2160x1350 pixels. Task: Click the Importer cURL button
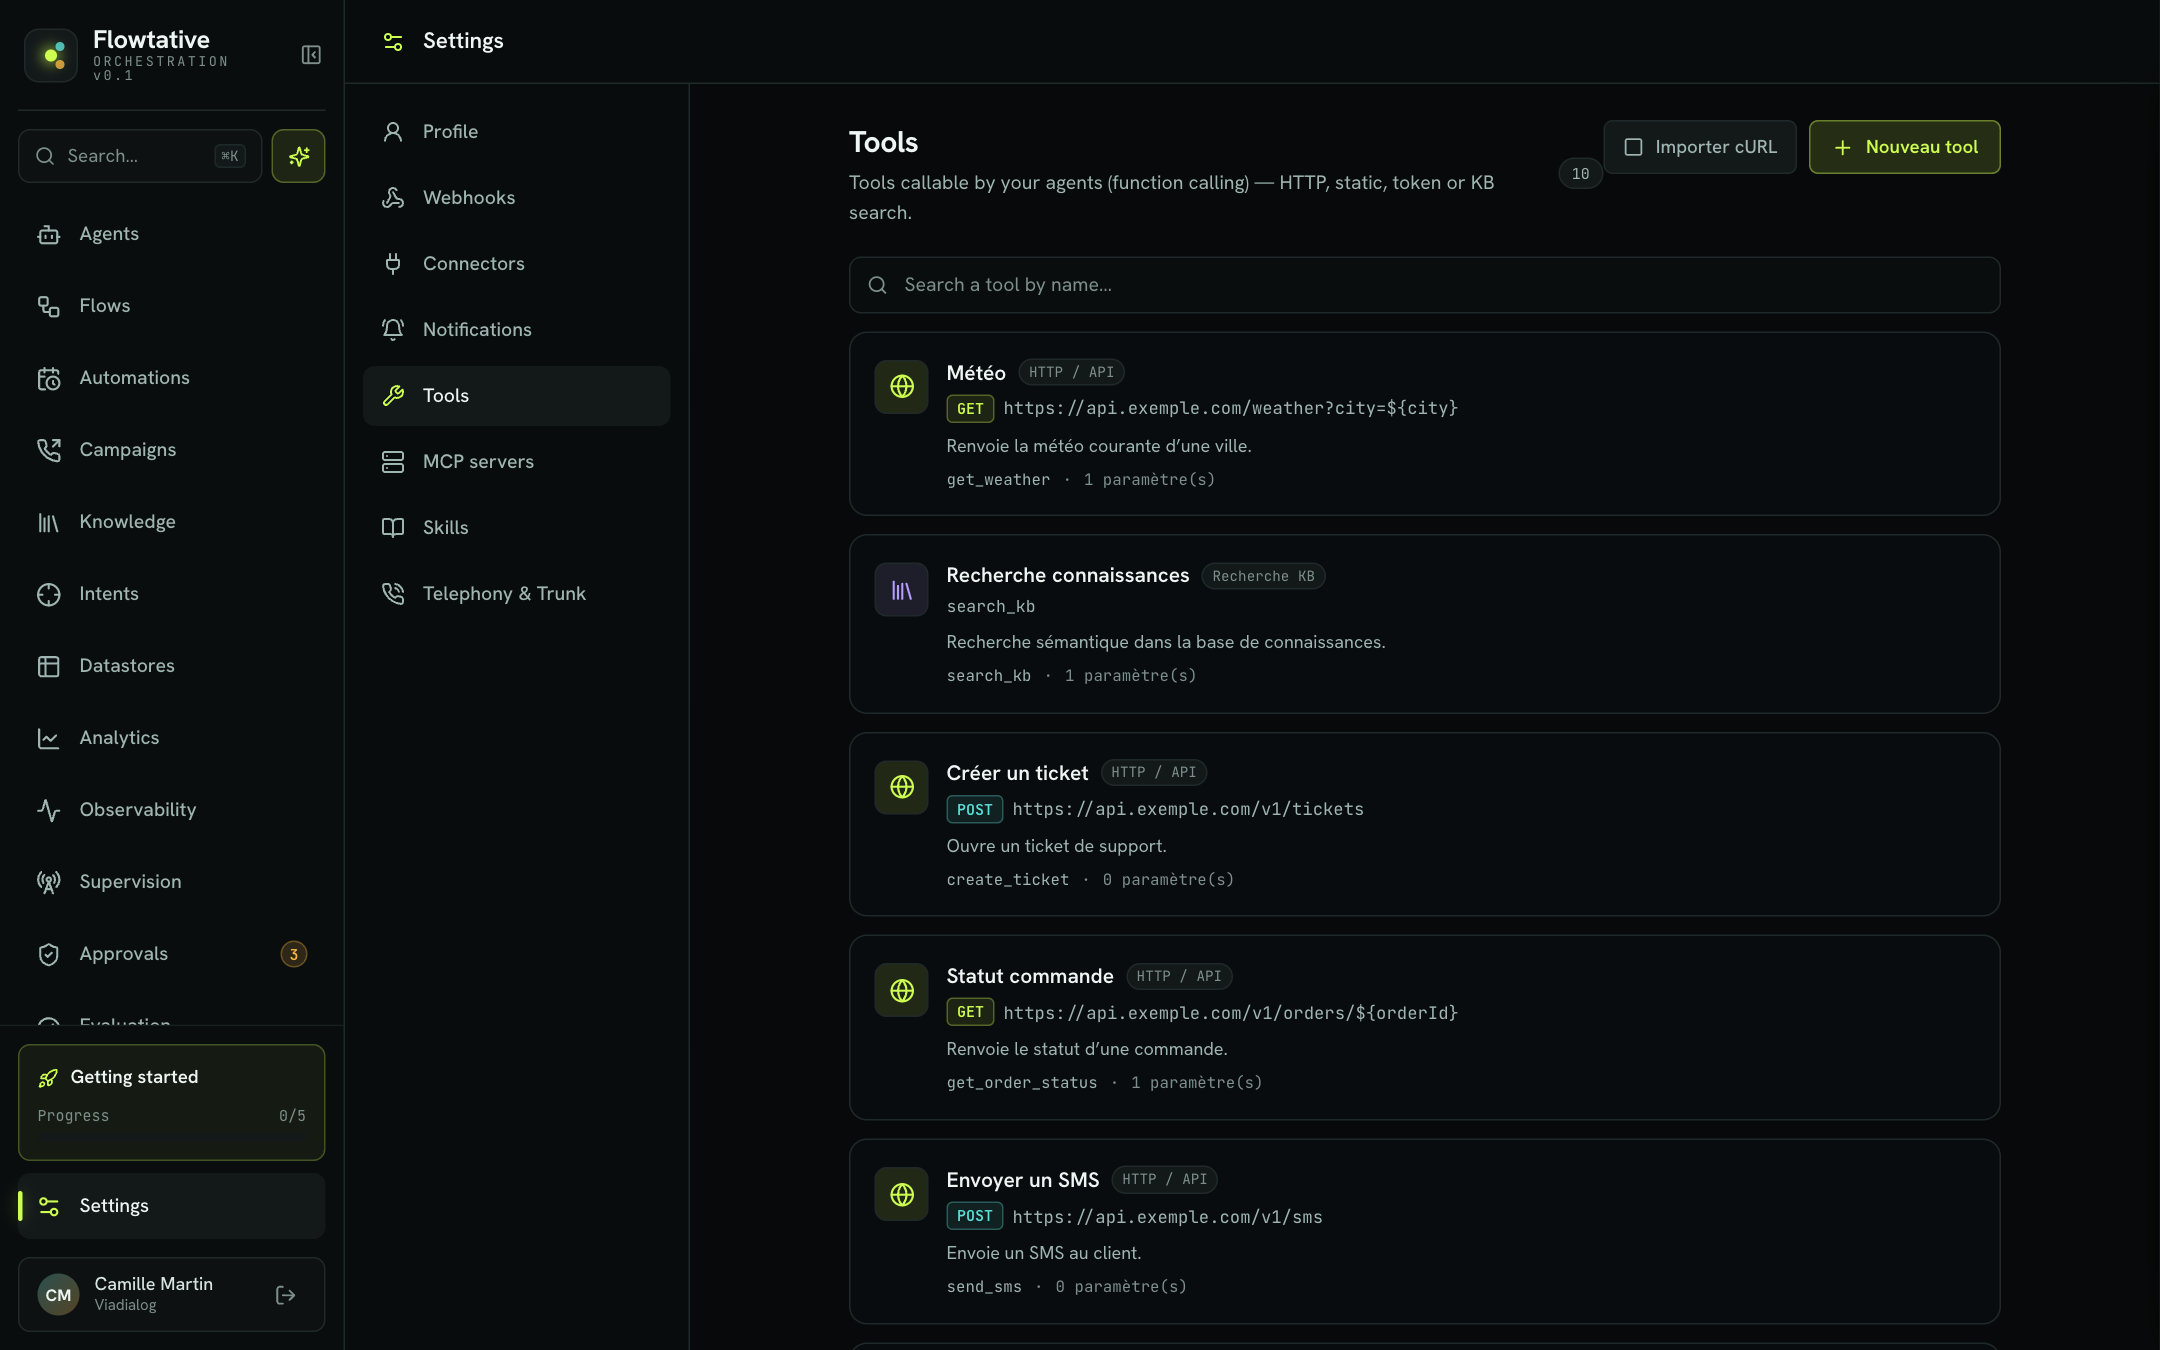(1700, 147)
